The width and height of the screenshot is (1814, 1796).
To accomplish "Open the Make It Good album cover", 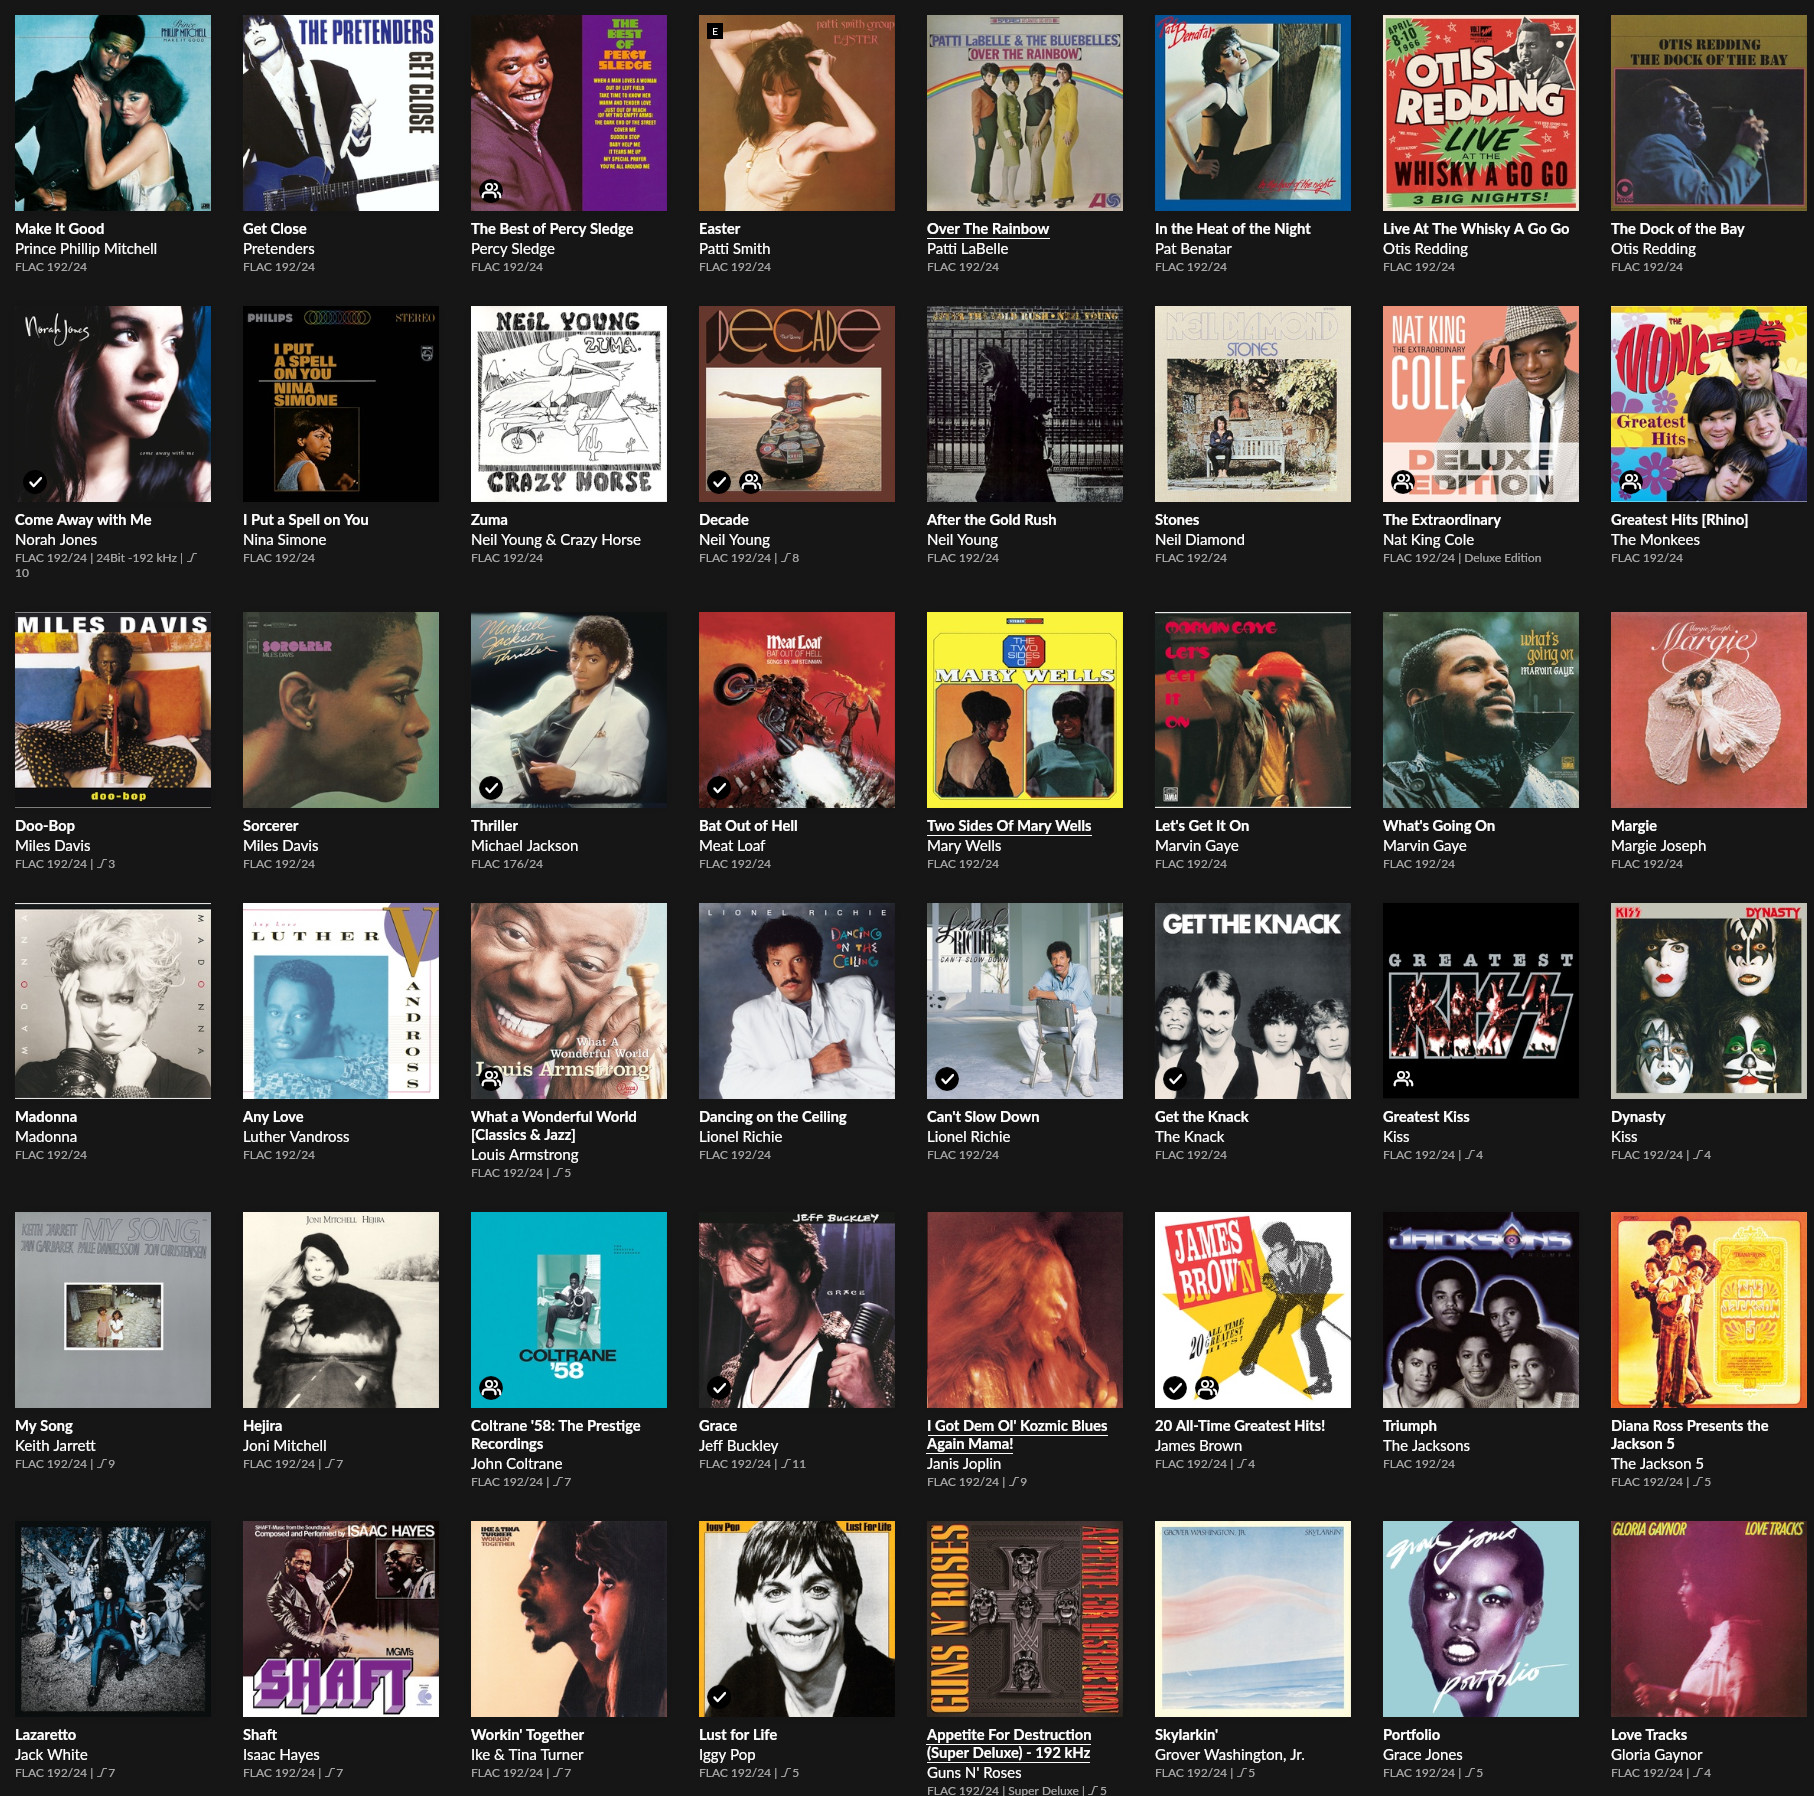I will [113, 113].
